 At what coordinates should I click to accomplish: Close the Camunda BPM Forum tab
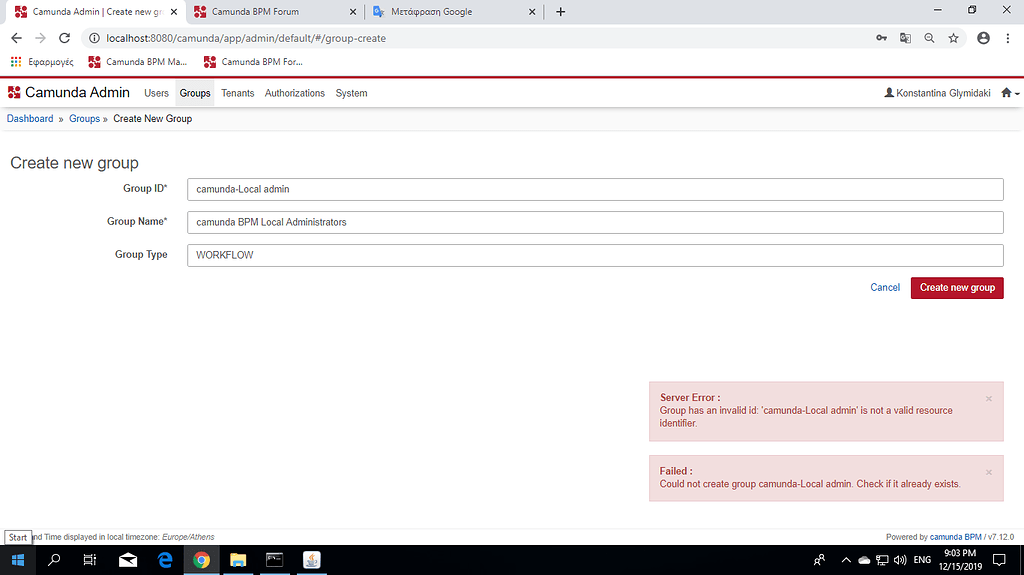click(353, 12)
